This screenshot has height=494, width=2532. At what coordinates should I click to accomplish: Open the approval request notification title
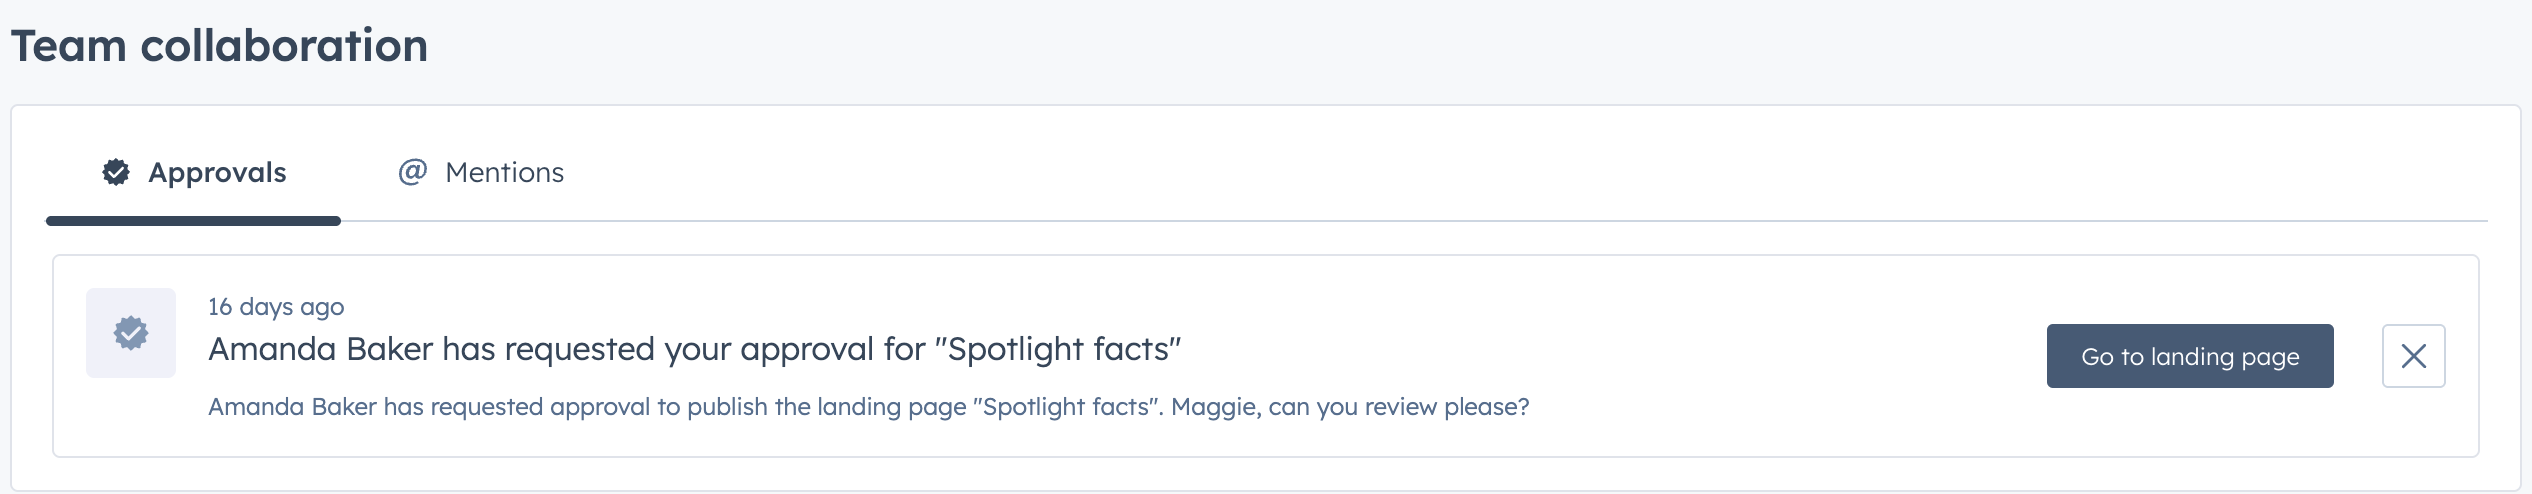click(695, 349)
